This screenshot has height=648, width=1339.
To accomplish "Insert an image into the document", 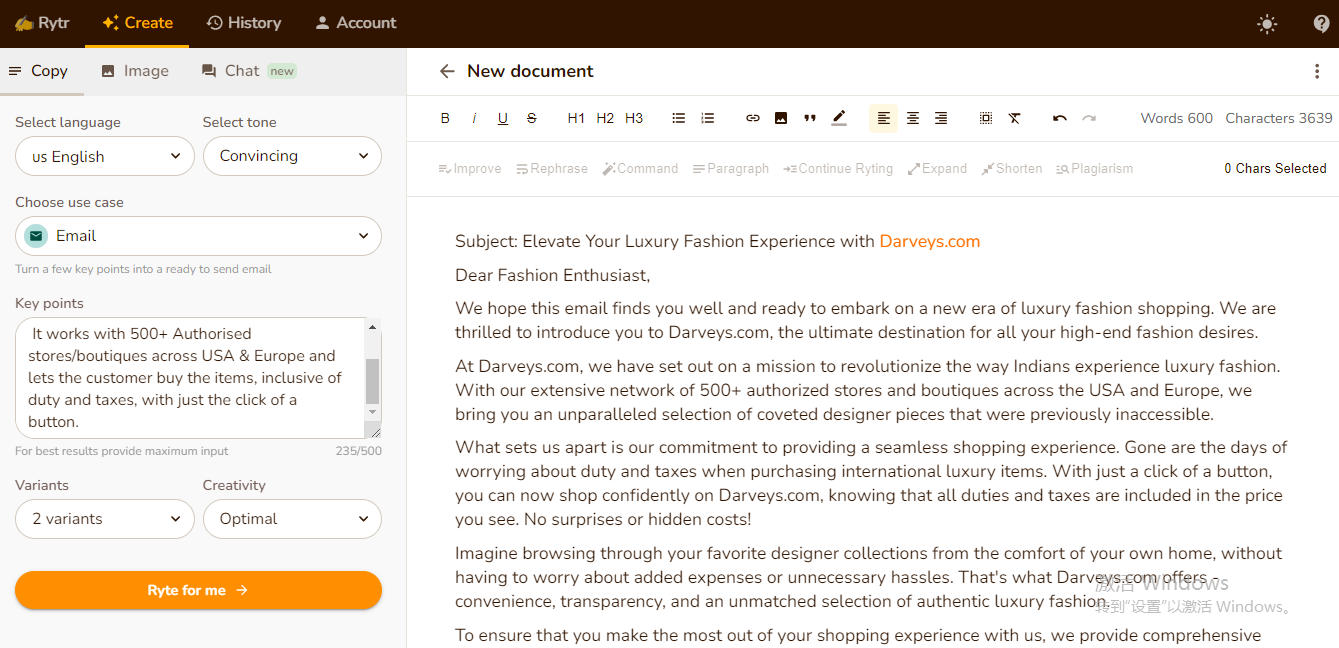I will coord(781,118).
